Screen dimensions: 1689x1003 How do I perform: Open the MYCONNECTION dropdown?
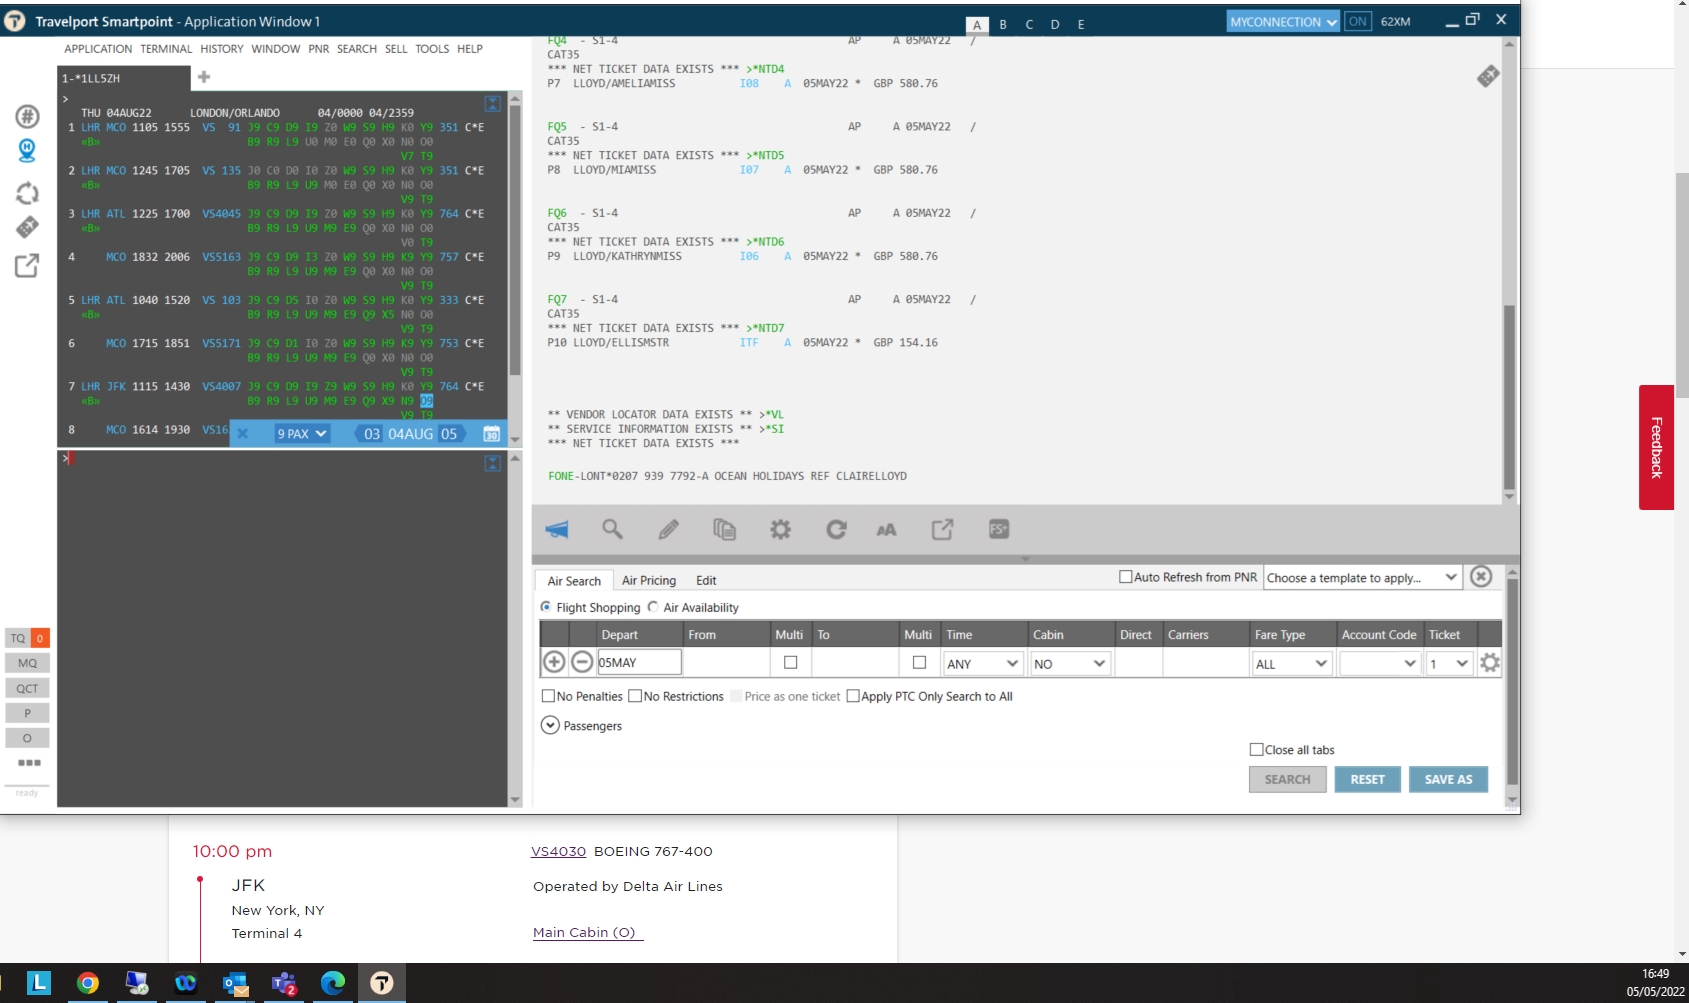1283,21
